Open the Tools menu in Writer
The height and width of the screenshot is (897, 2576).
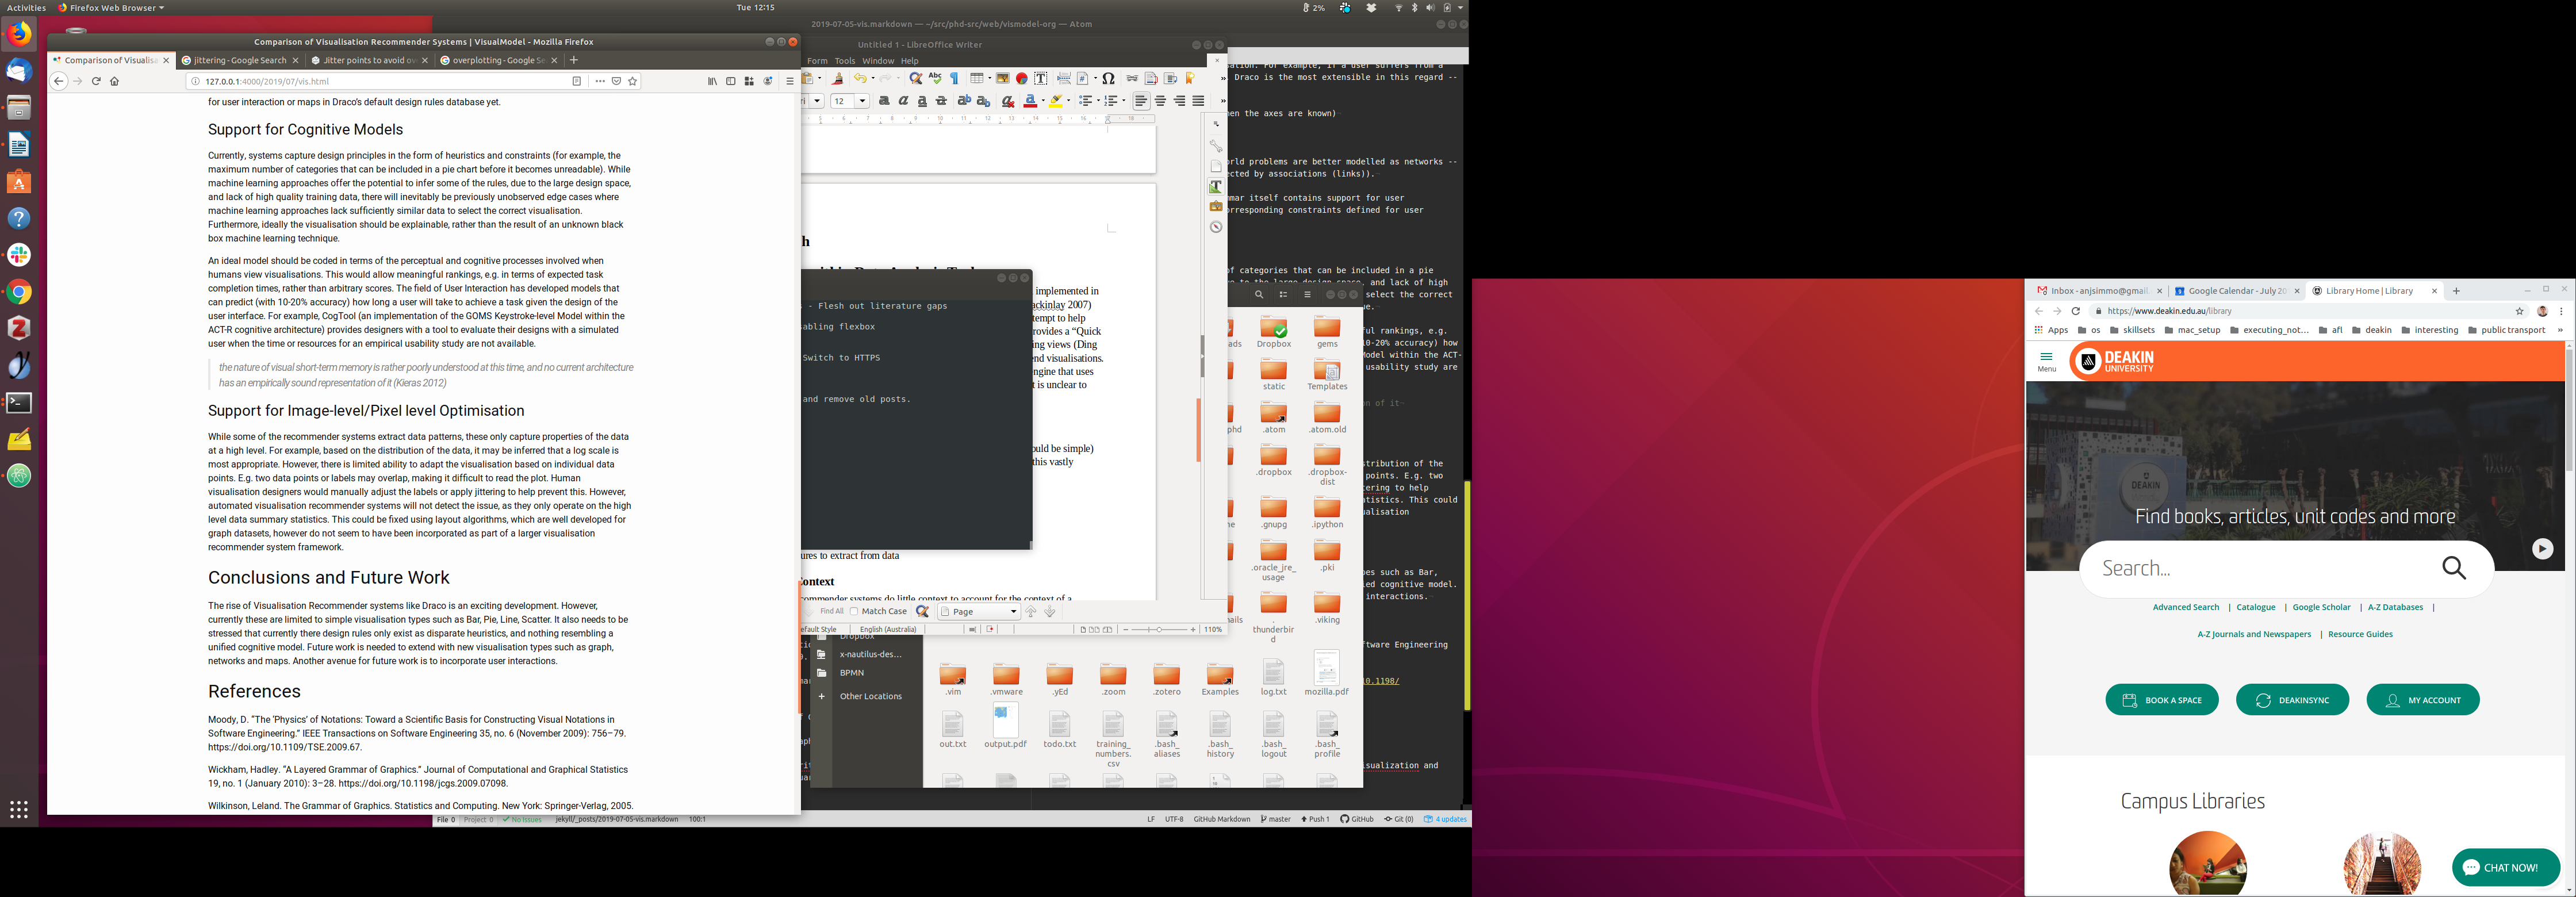[844, 61]
